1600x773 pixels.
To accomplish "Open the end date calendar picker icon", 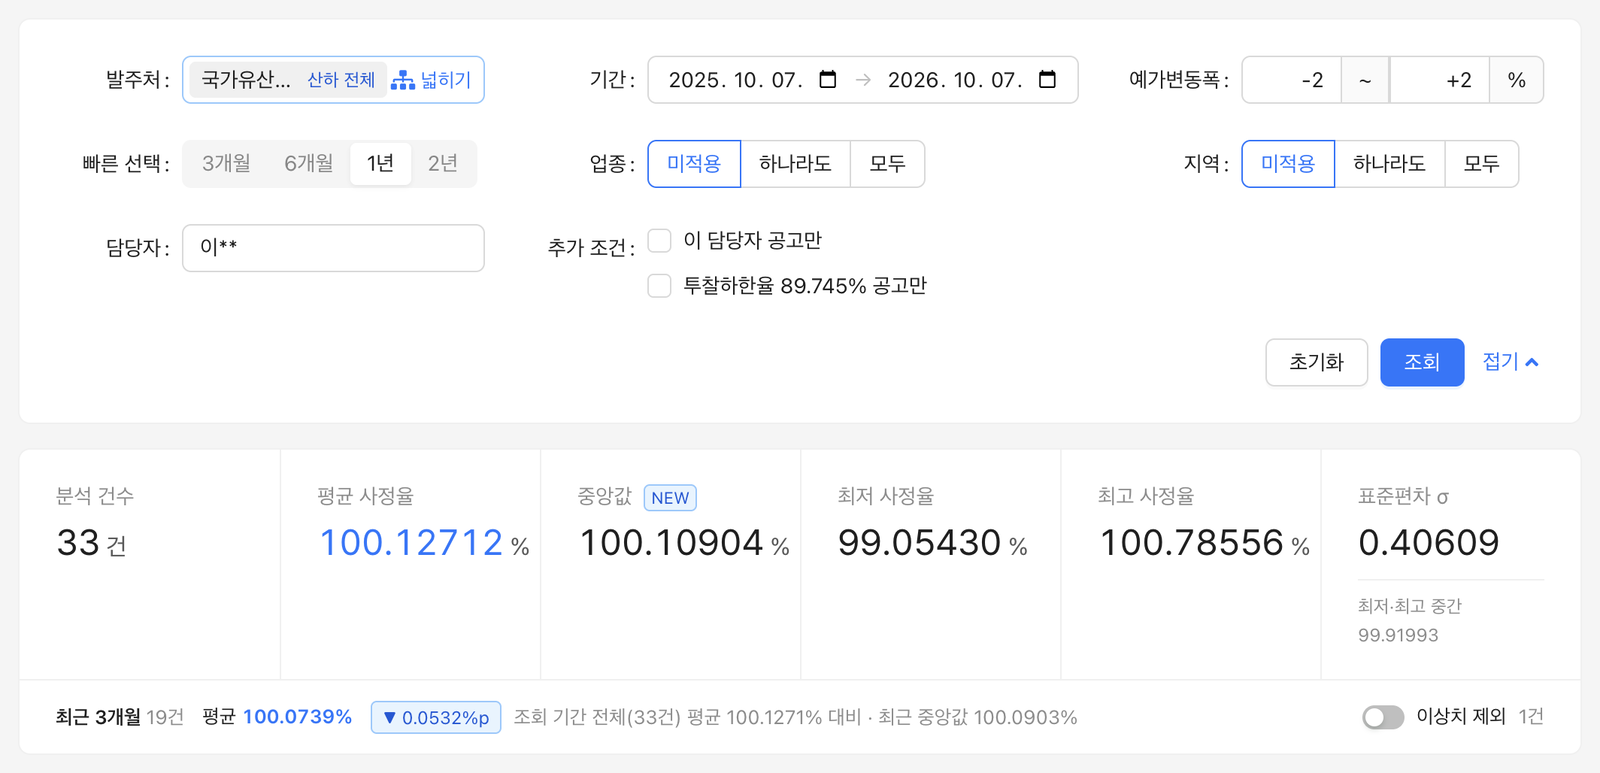I will tap(1047, 79).
